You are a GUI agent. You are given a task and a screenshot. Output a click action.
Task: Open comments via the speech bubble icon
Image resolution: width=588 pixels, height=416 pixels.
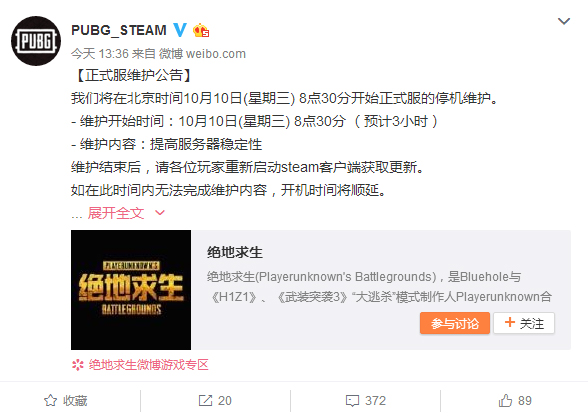coord(352,401)
